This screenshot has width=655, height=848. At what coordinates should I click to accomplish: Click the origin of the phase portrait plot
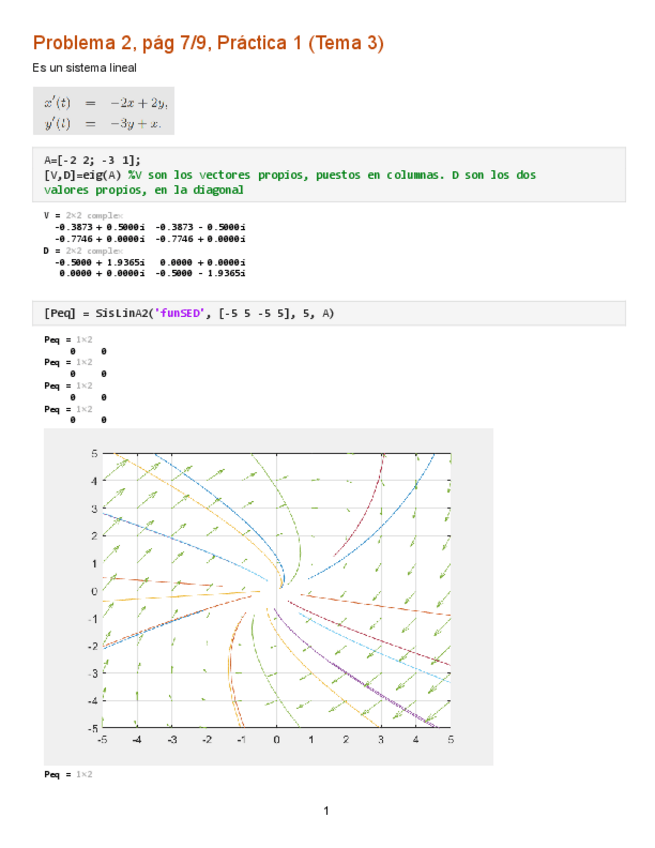coord(277,590)
